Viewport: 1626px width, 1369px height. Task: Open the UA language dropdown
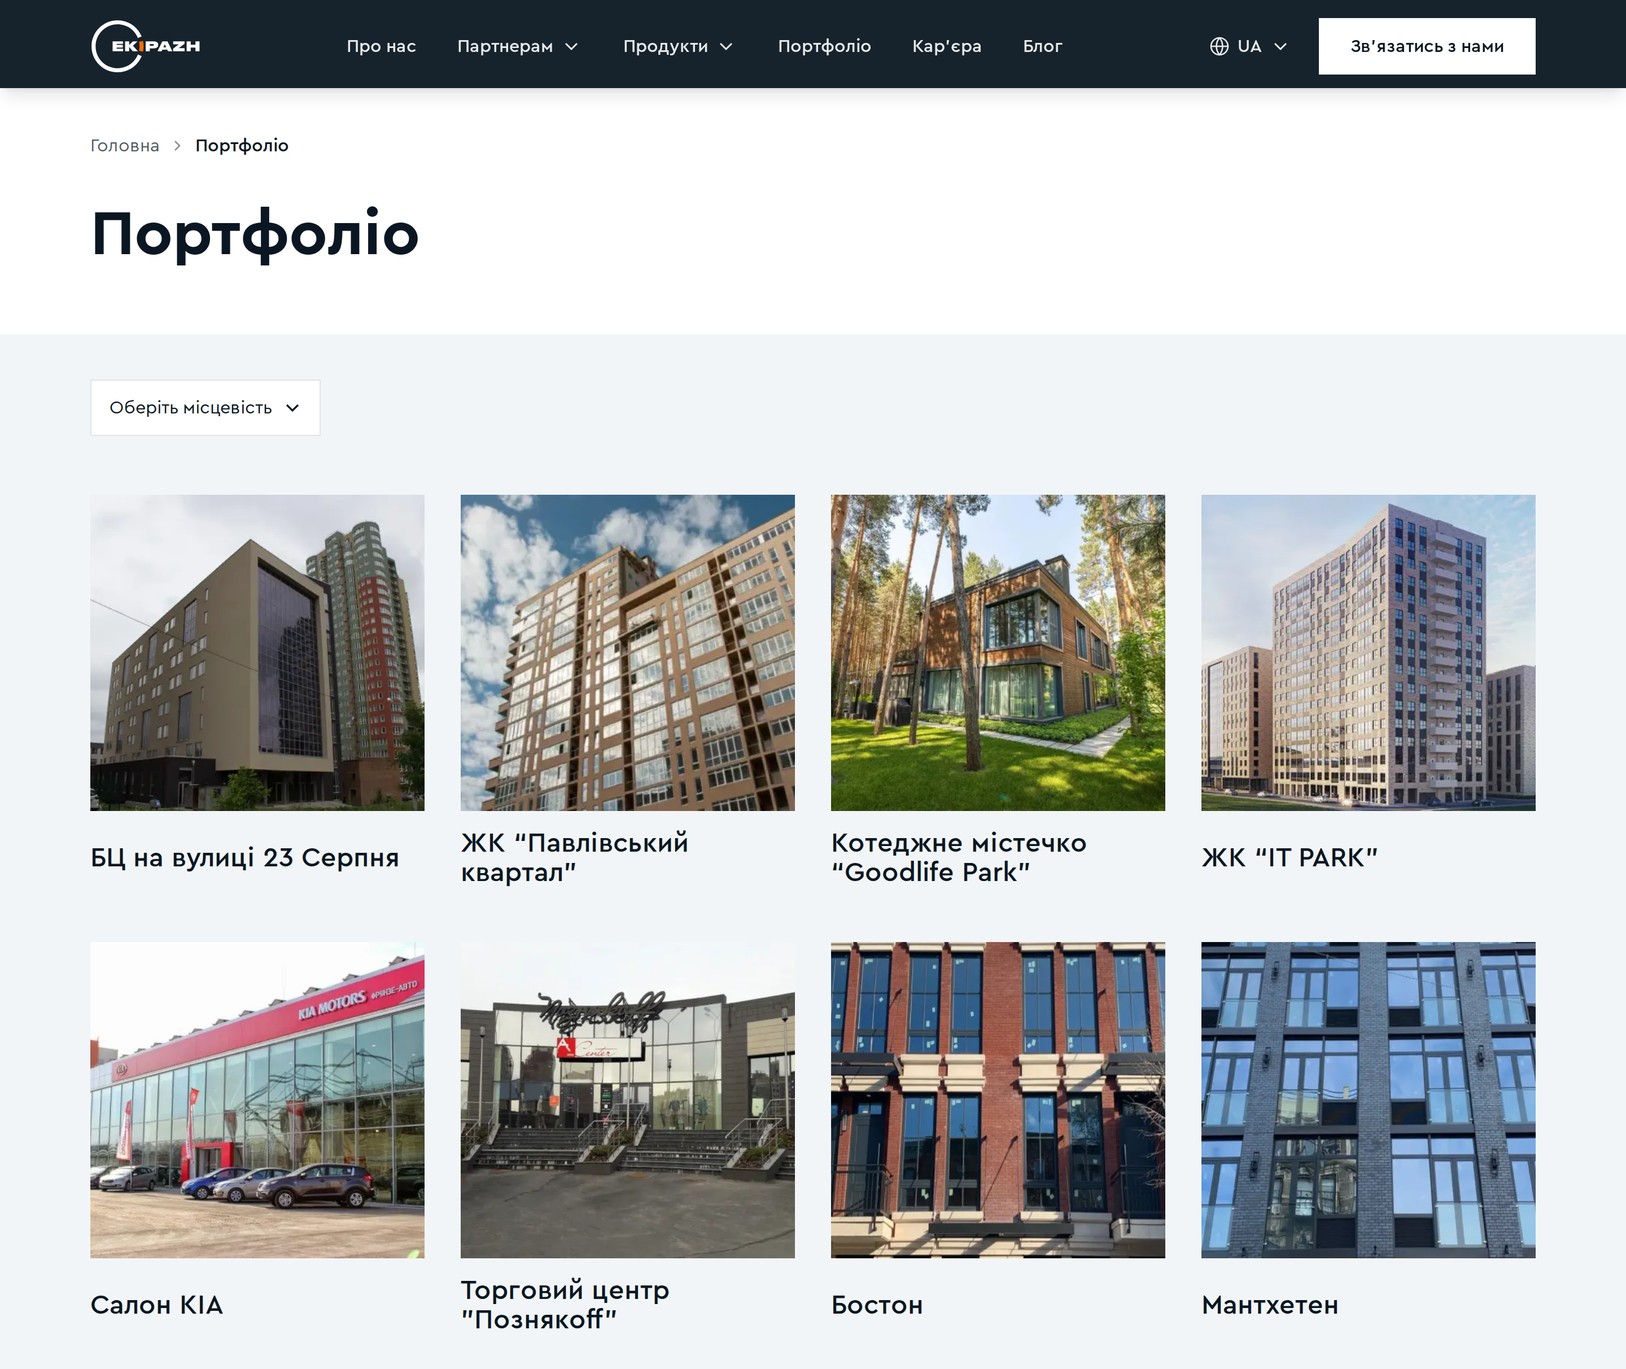1249,46
